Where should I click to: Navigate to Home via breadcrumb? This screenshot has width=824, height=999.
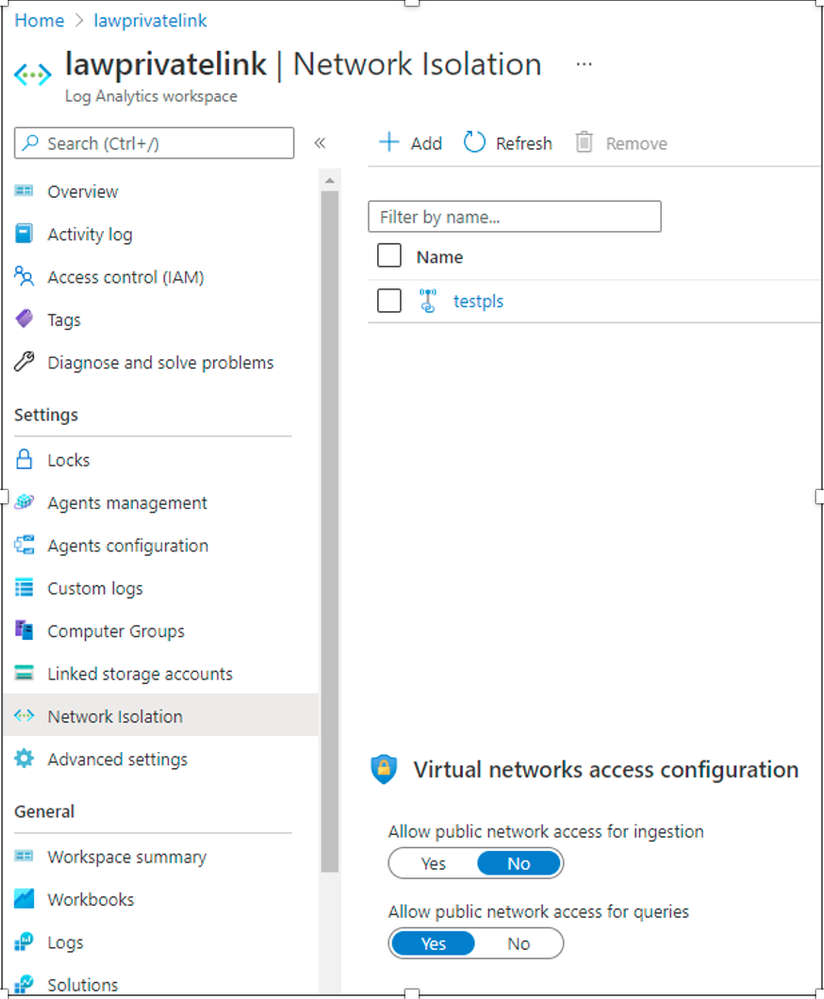pyautogui.click(x=40, y=20)
